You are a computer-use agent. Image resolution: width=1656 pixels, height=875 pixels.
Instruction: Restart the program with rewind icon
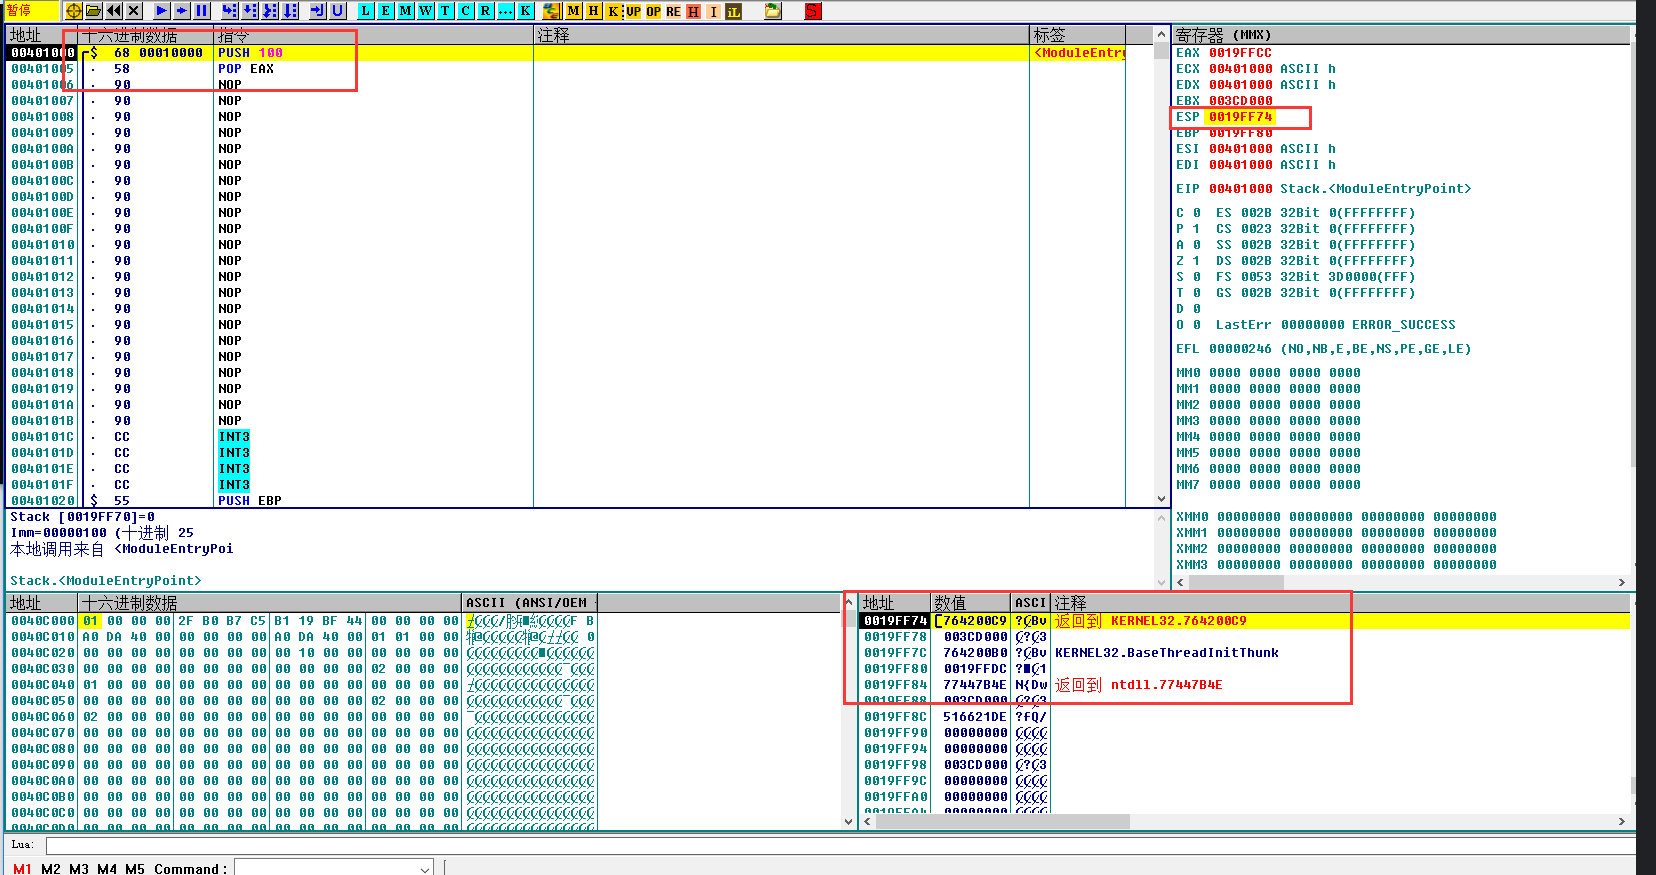(x=114, y=11)
